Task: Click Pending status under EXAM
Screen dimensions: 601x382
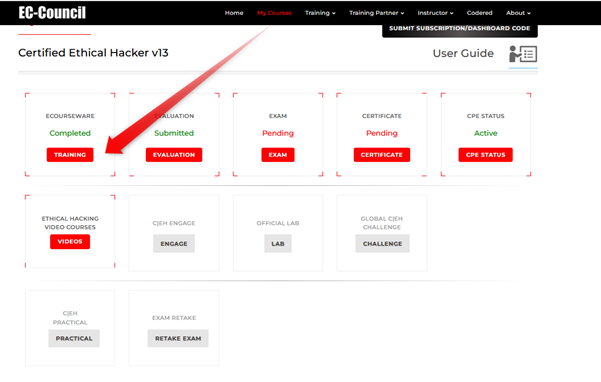Action: pos(278,133)
